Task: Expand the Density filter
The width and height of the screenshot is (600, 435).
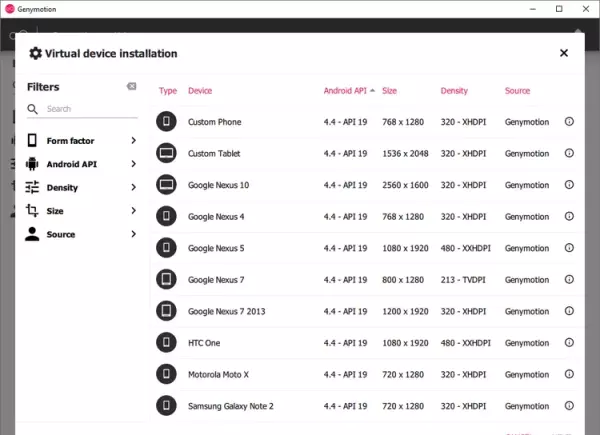Action: point(134,187)
